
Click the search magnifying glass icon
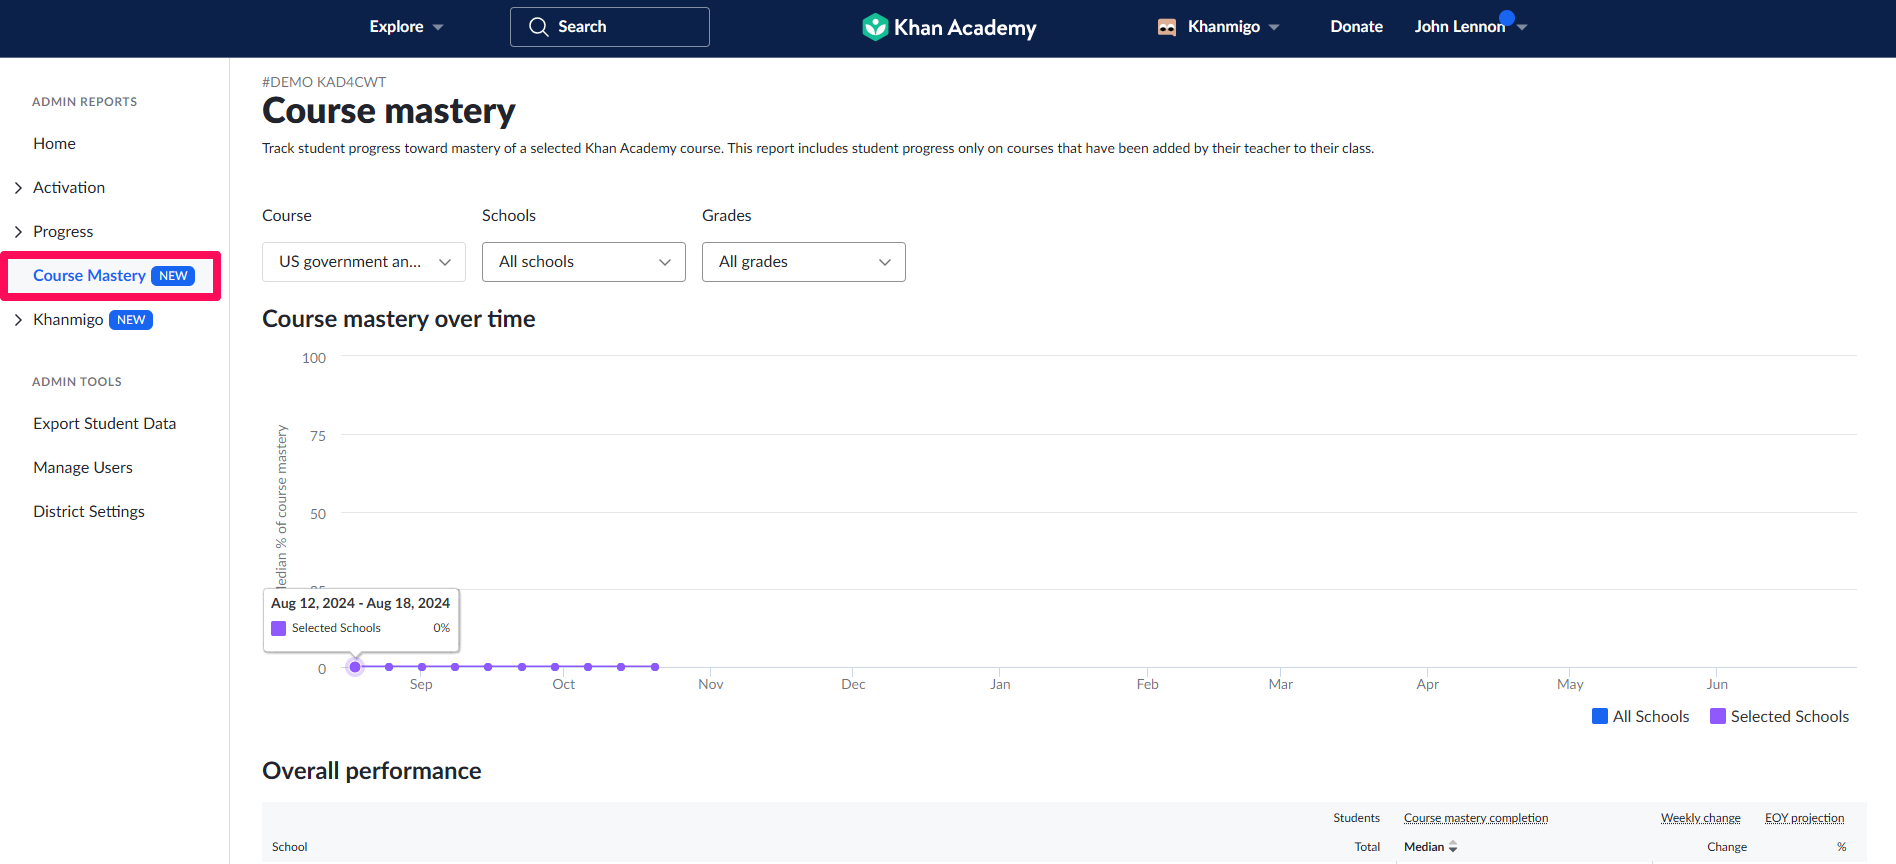click(538, 27)
